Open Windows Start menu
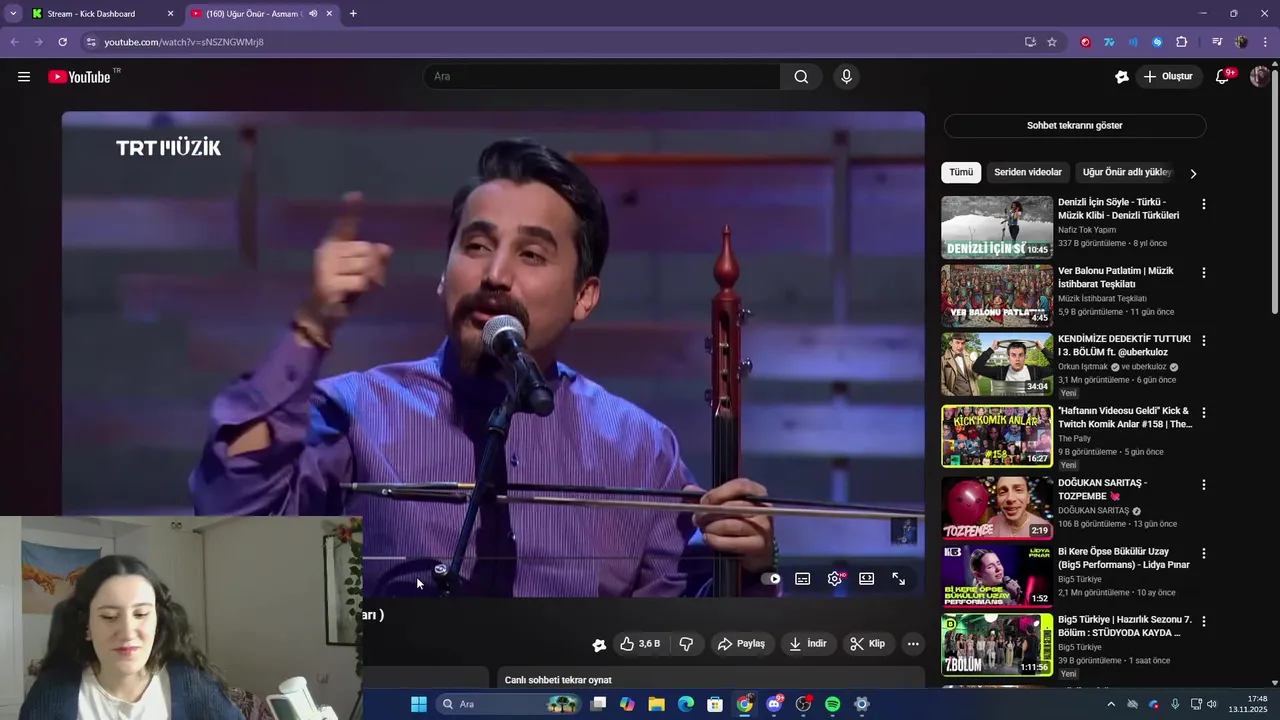This screenshot has height=720, width=1280. (419, 704)
